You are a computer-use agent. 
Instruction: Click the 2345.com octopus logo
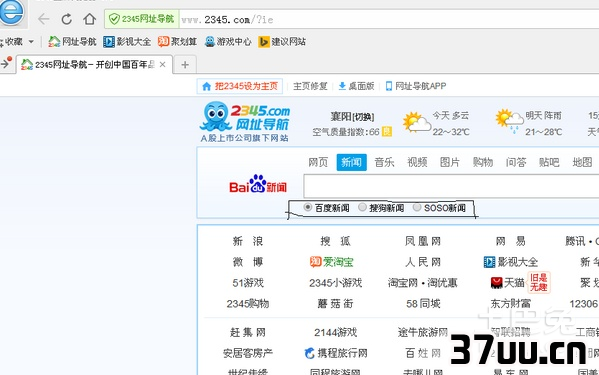coord(245,121)
